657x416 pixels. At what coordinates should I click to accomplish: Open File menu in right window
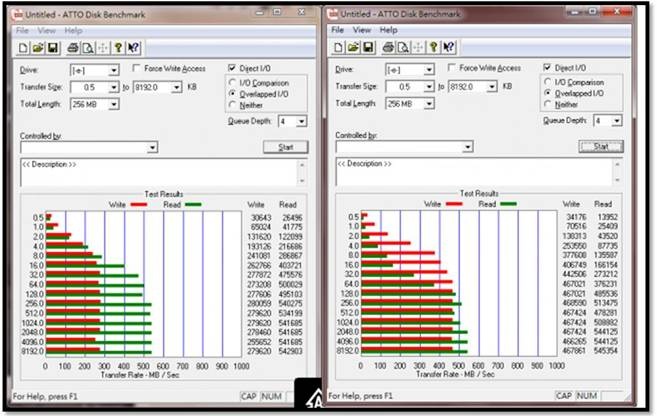(x=337, y=30)
